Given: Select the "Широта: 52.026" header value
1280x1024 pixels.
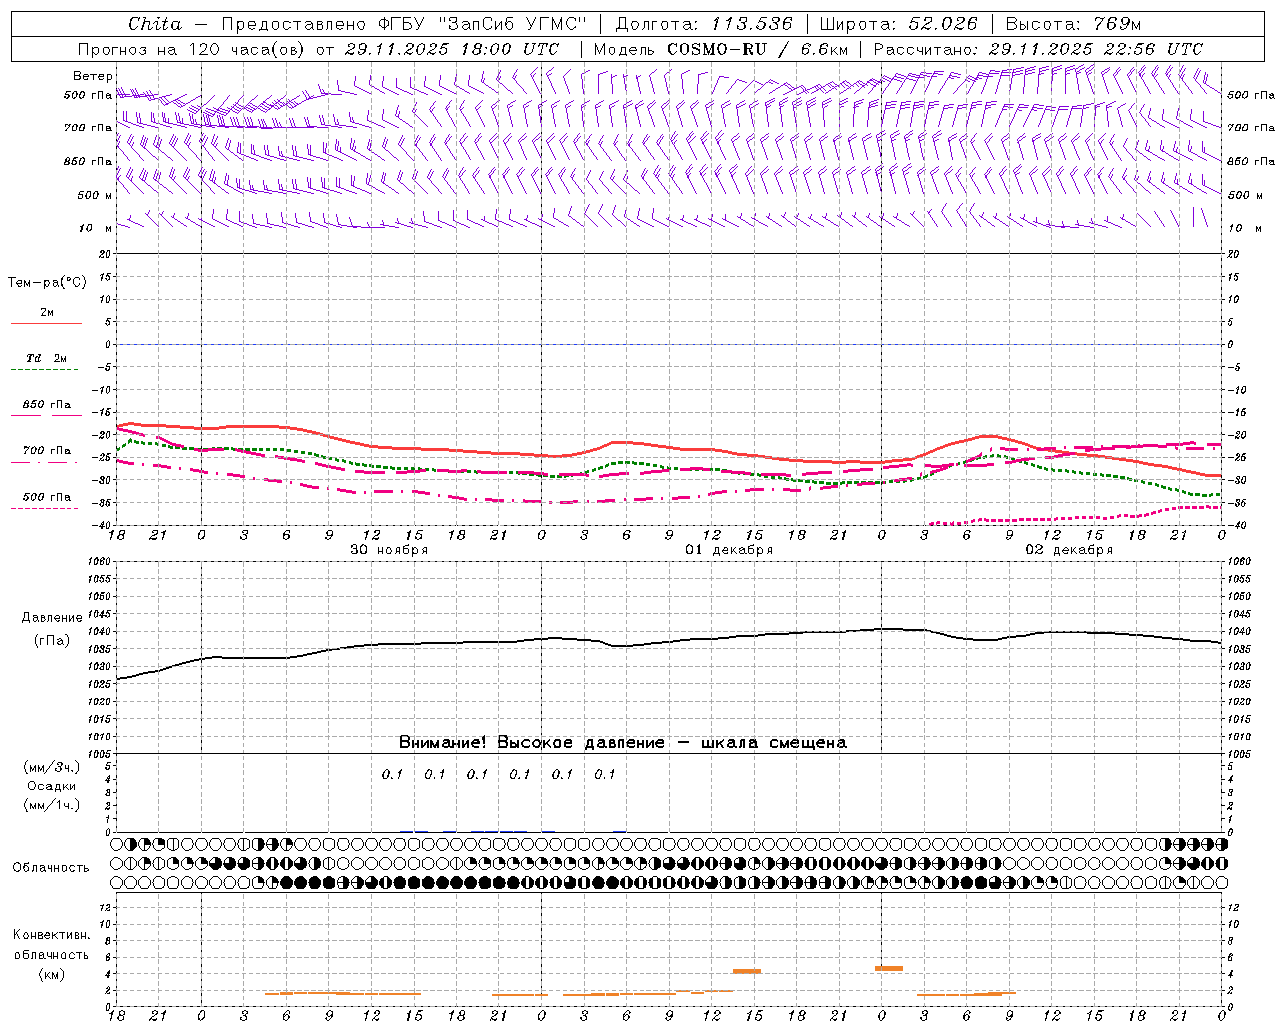Looking at the screenshot, I should (x=899, y=24).
